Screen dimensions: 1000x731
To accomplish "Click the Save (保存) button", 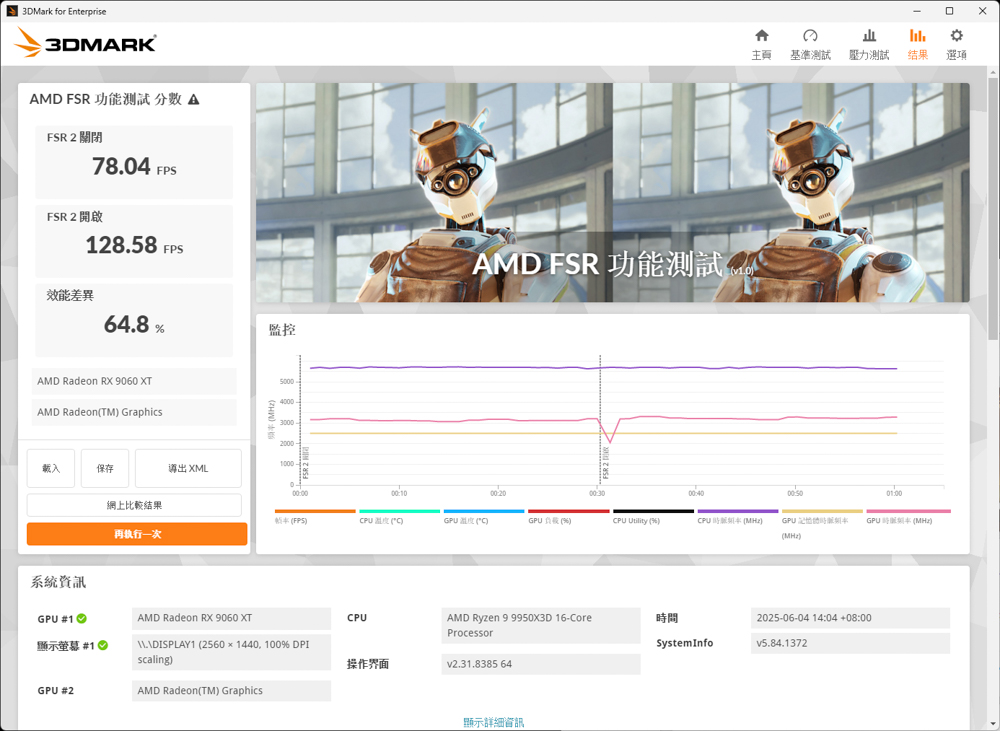I will [105, 468].
